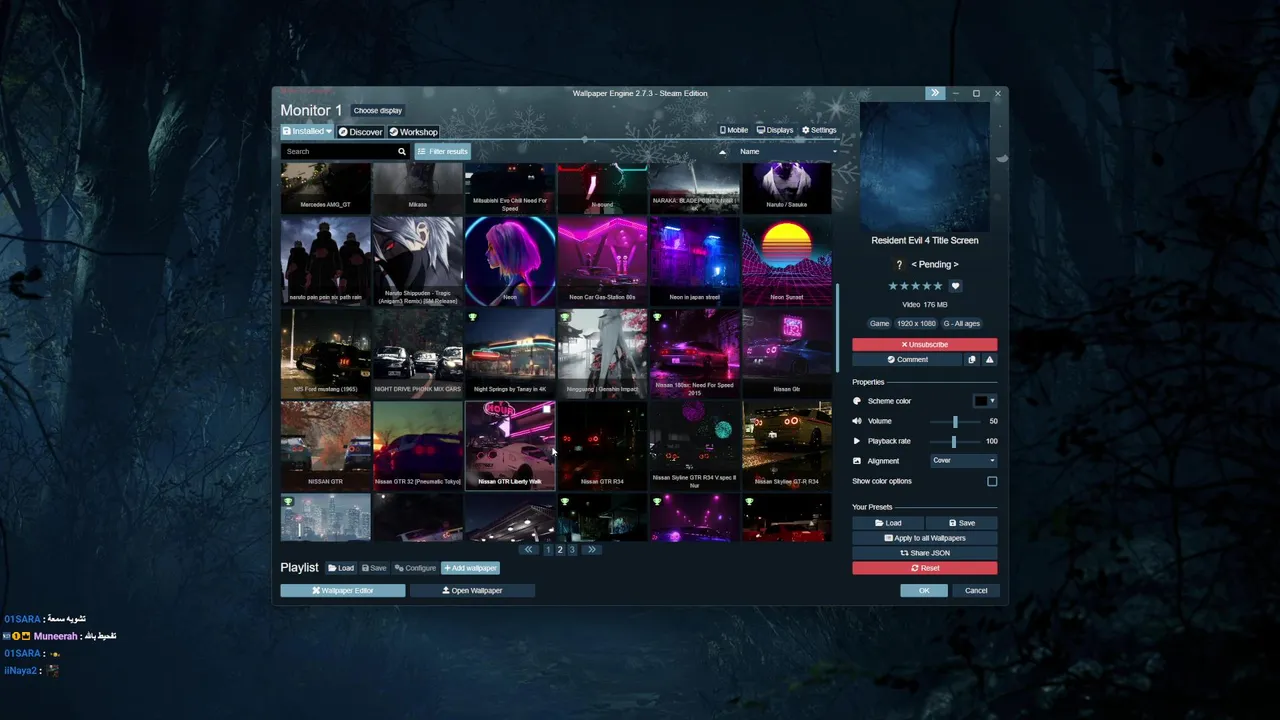This screenshot has height=720, width=1280.
Task: Go to results page 1
Action: (548, 550)
